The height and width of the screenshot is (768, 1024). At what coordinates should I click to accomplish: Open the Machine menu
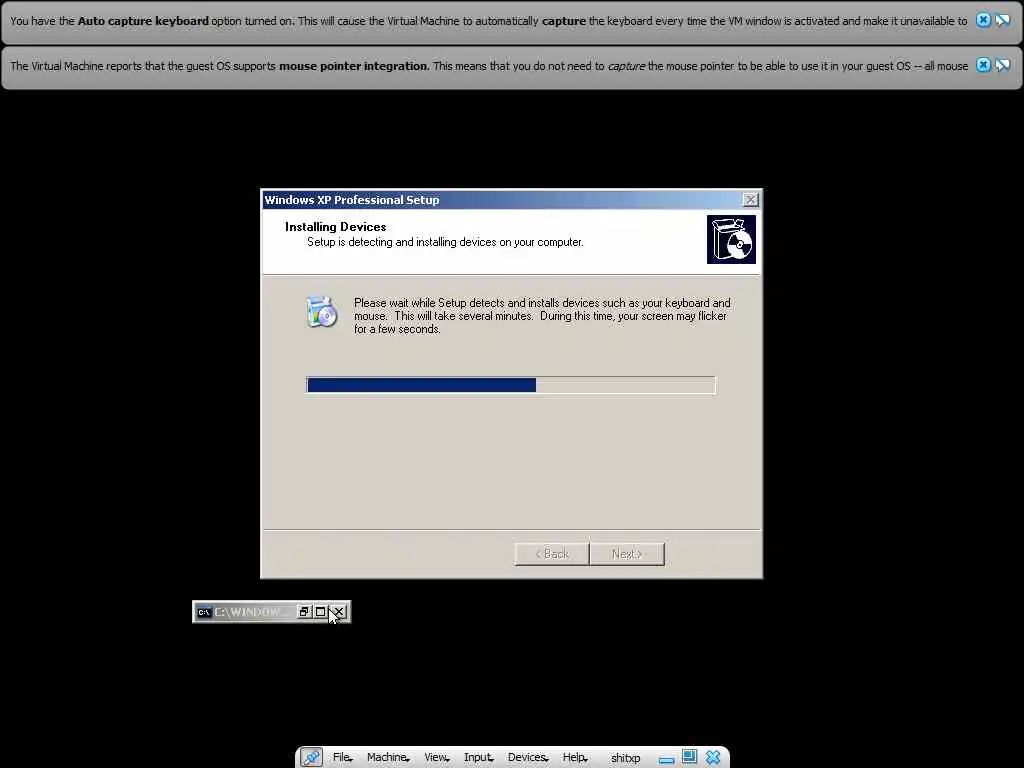pos(388,758)
